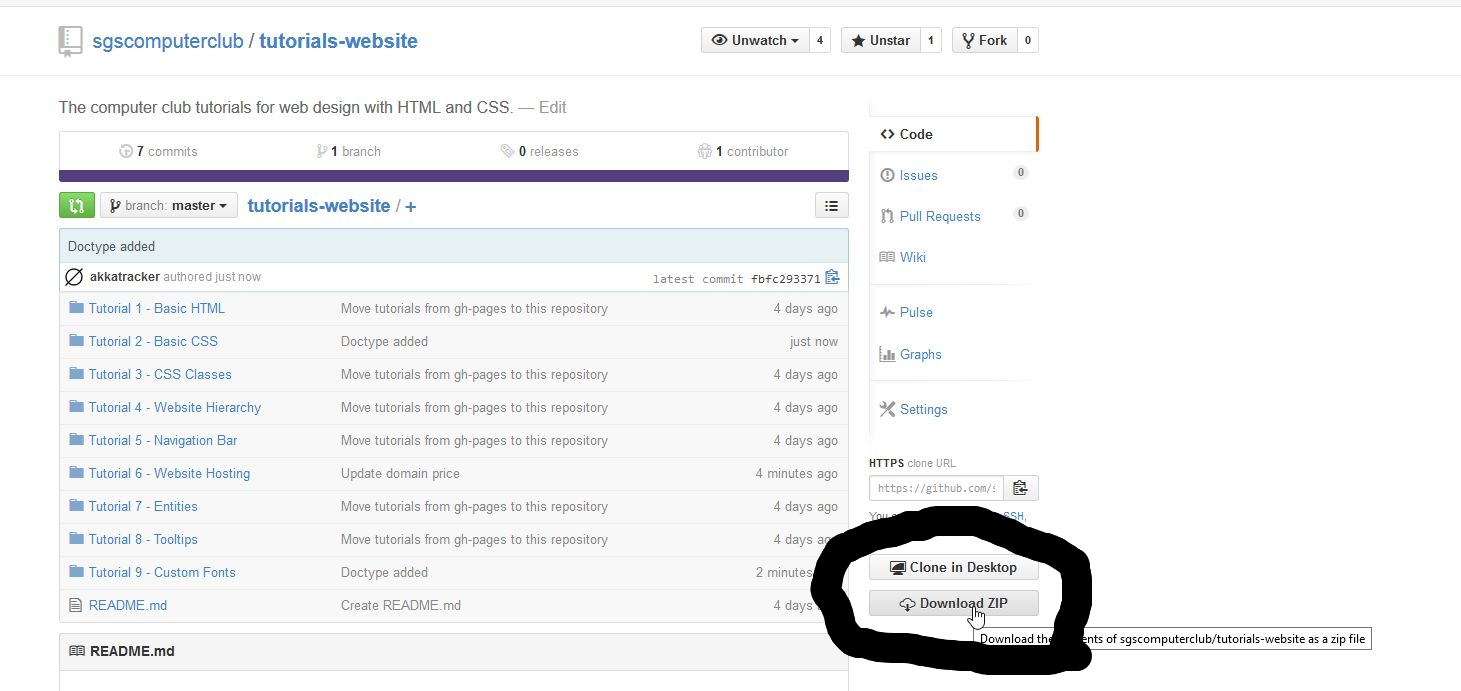The height and width of the screenshot is (691, 1461).
Task: Click the contributor people icon
Action: (x=705, y=151)
